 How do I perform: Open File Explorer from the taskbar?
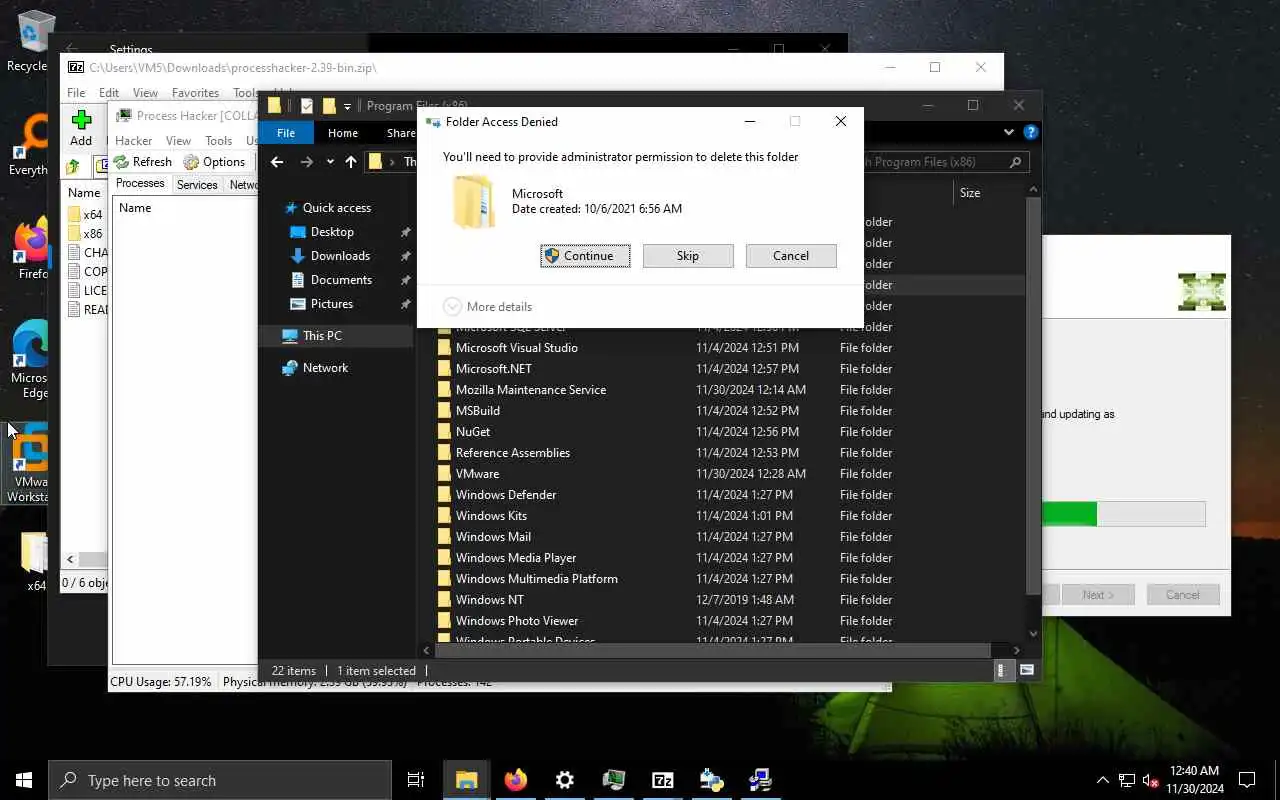(x=467, y=780)
